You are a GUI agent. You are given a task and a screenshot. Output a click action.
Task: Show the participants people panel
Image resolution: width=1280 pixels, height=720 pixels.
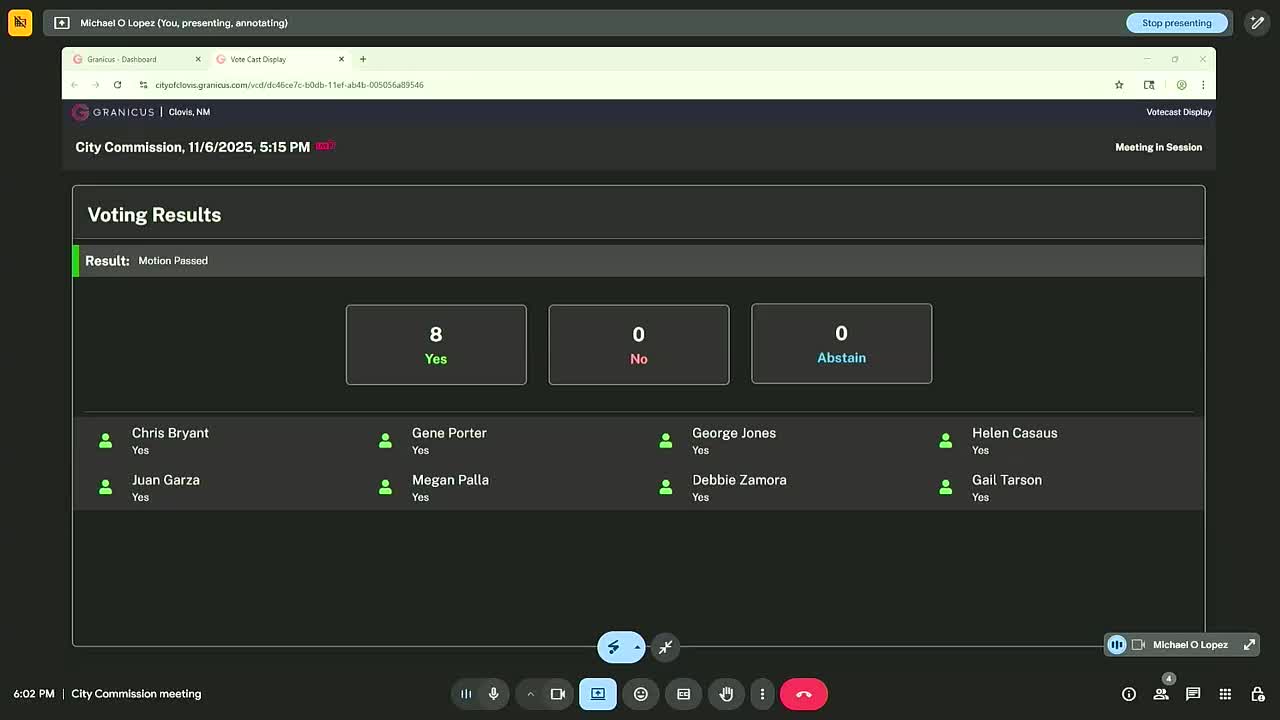point(1161,694)
